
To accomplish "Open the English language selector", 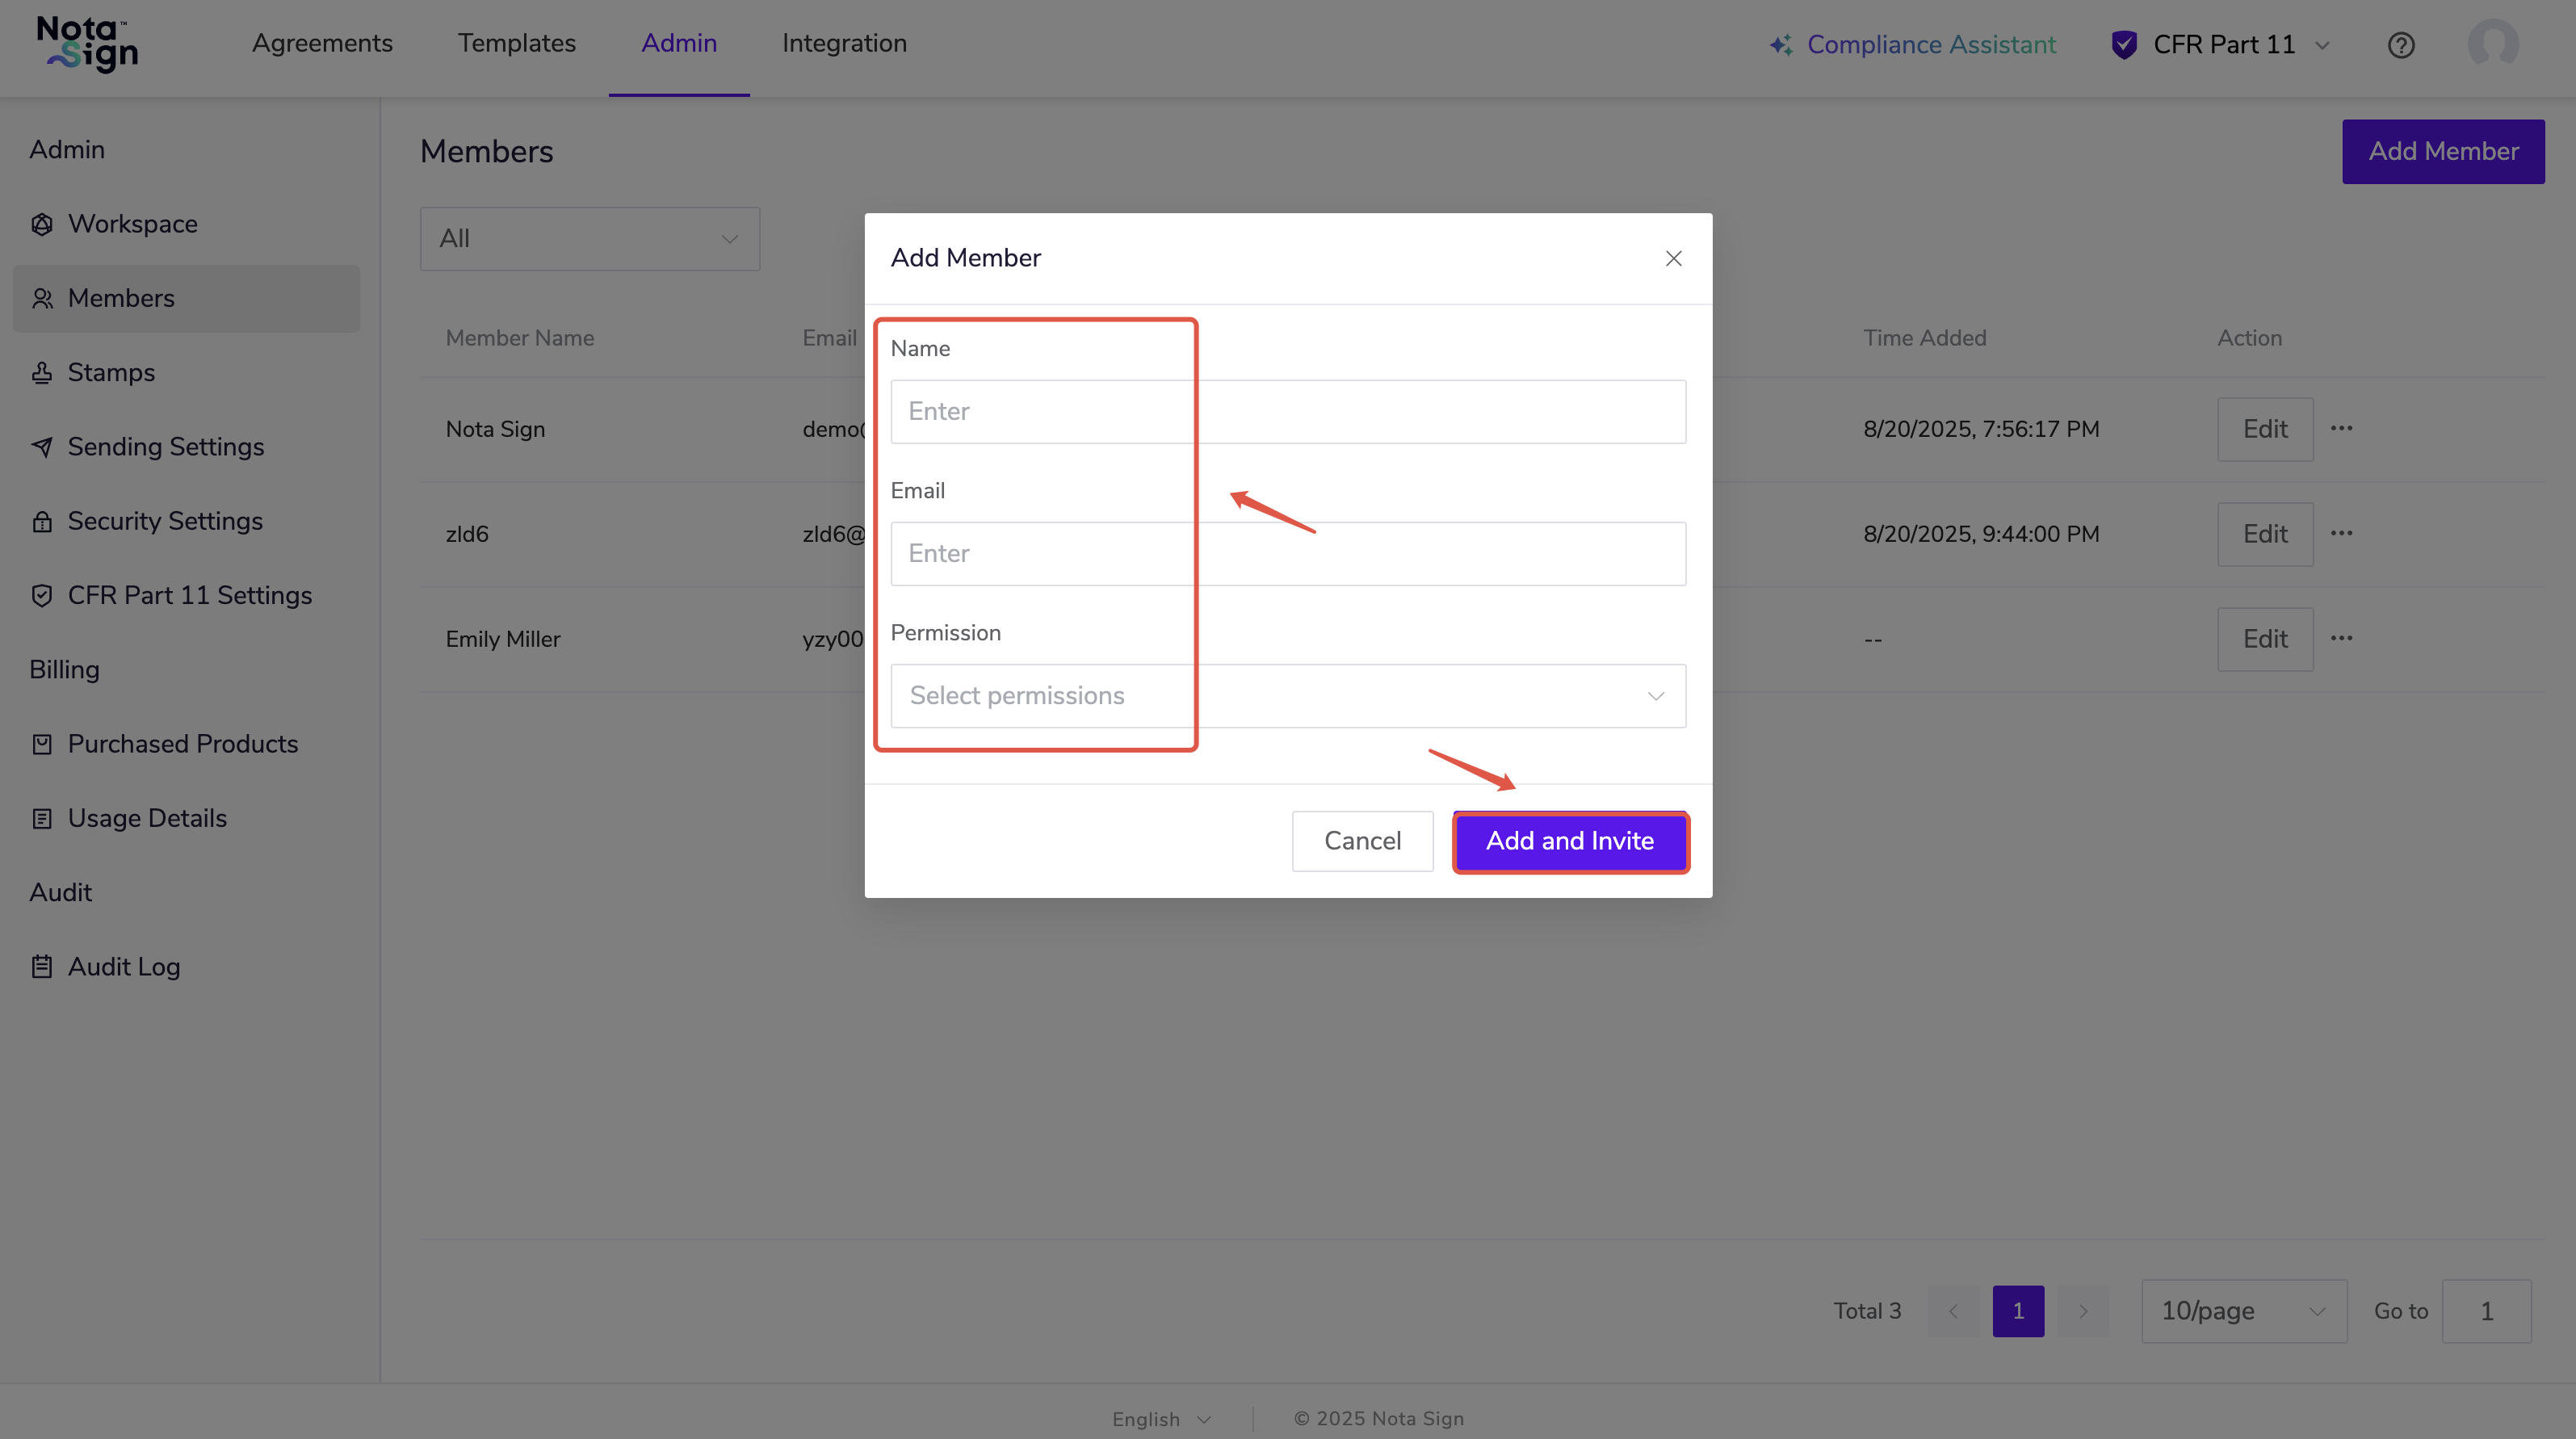I will click(x=1161, y=1419).
